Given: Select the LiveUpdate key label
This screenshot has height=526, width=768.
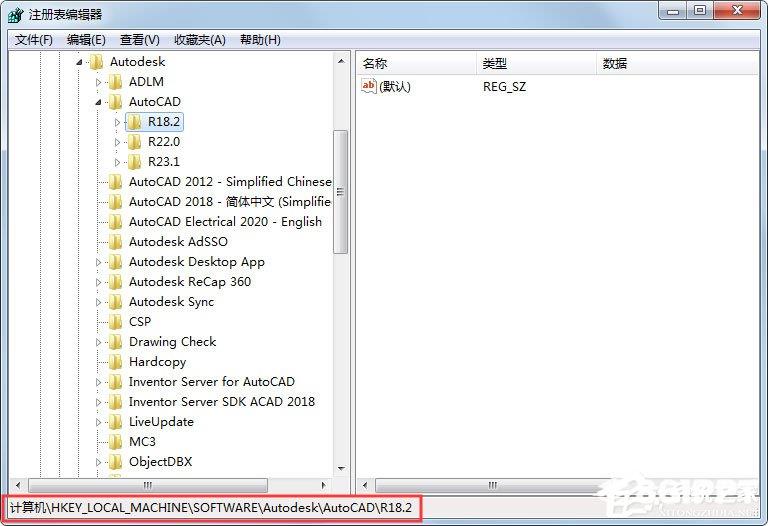Looking at the screenshot, I should pos(161,422).
